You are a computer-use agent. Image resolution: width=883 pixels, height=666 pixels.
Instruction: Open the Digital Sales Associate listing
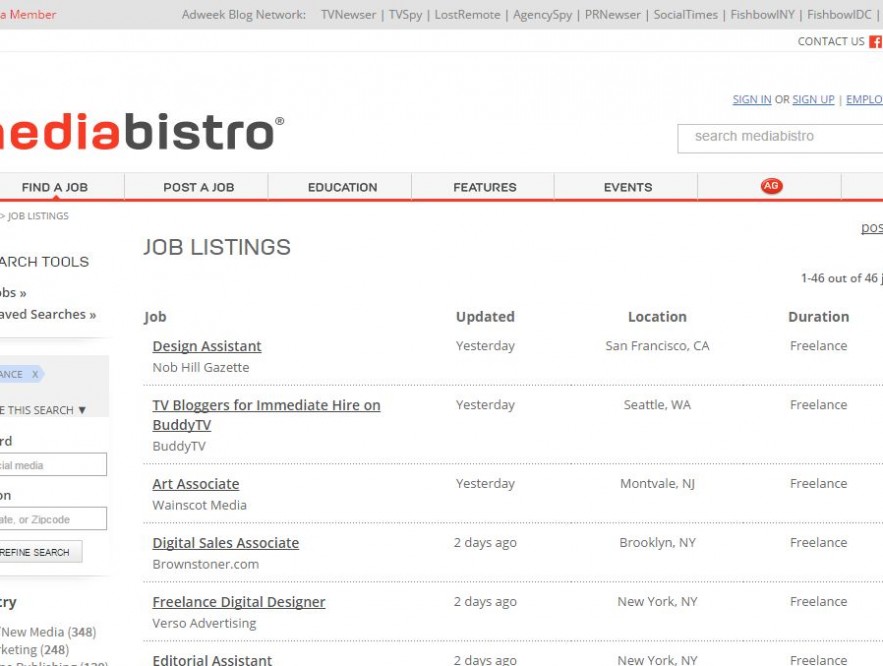point(225,543)
